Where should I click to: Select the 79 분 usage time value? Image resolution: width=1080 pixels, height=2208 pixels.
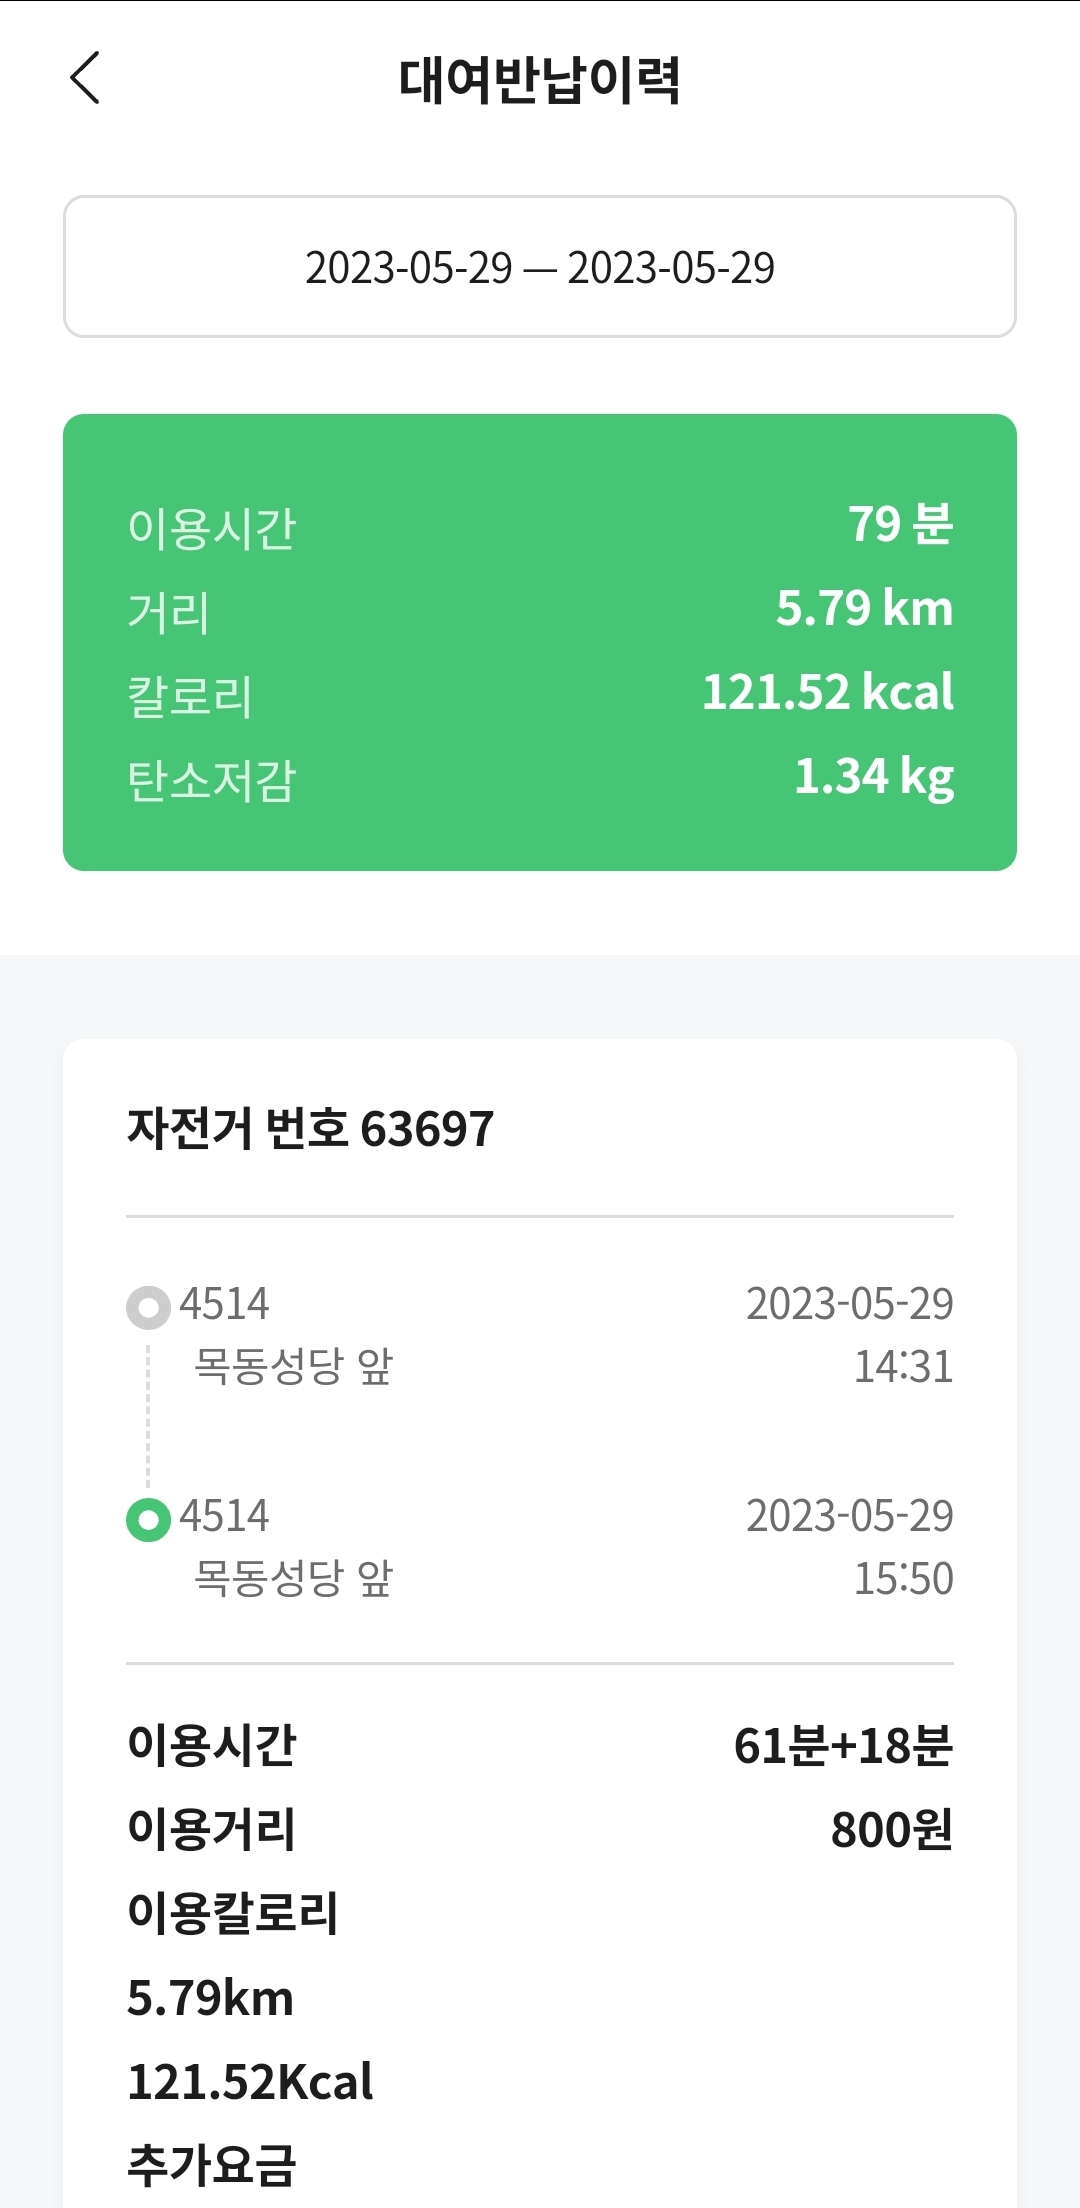[x=900, y=524]
